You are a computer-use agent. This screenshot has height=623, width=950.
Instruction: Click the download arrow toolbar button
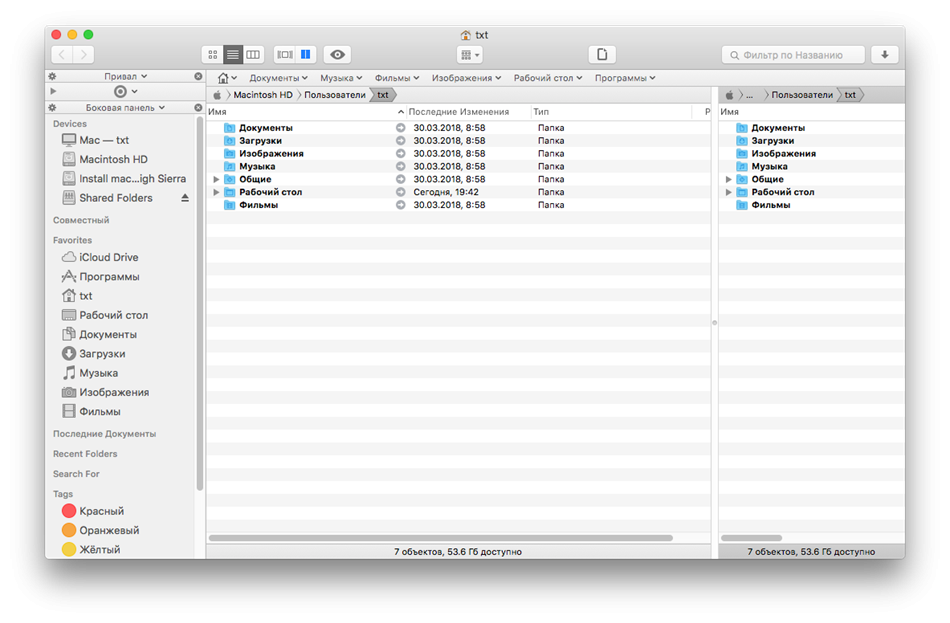(x=885, y=55)
